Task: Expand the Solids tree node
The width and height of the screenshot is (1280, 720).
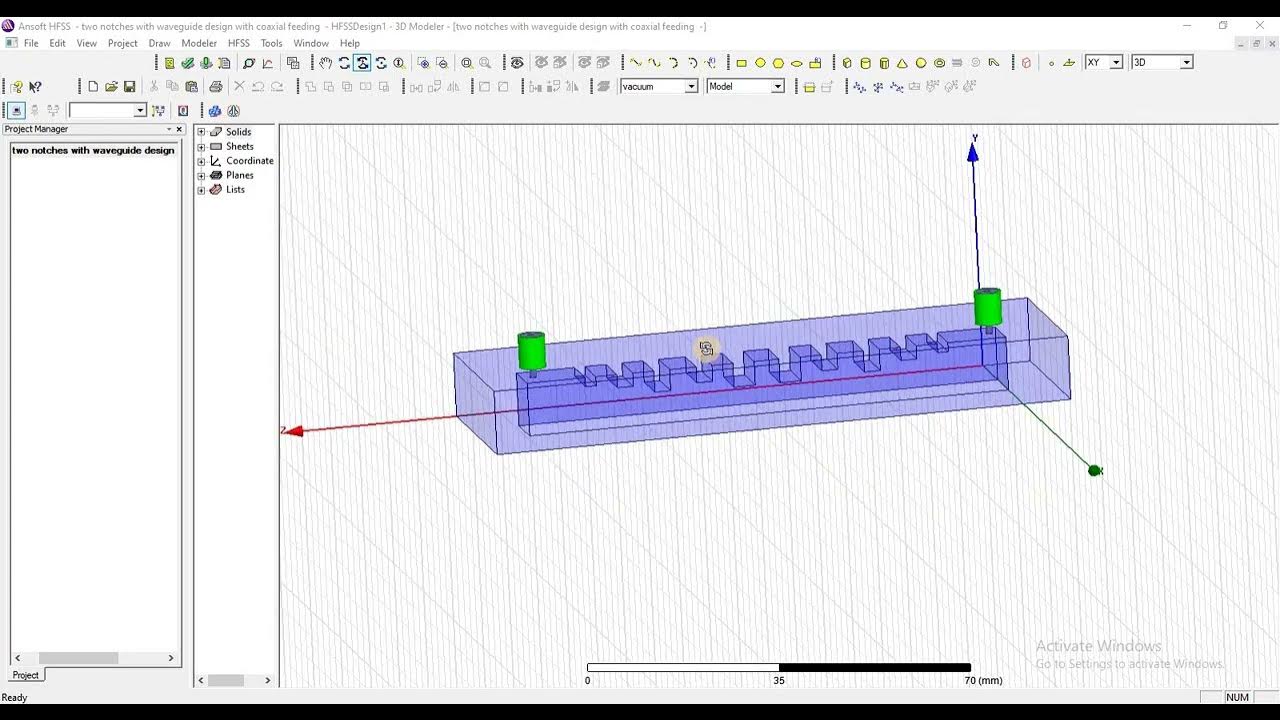Action: pyautogui.click(x=201, y=132)
